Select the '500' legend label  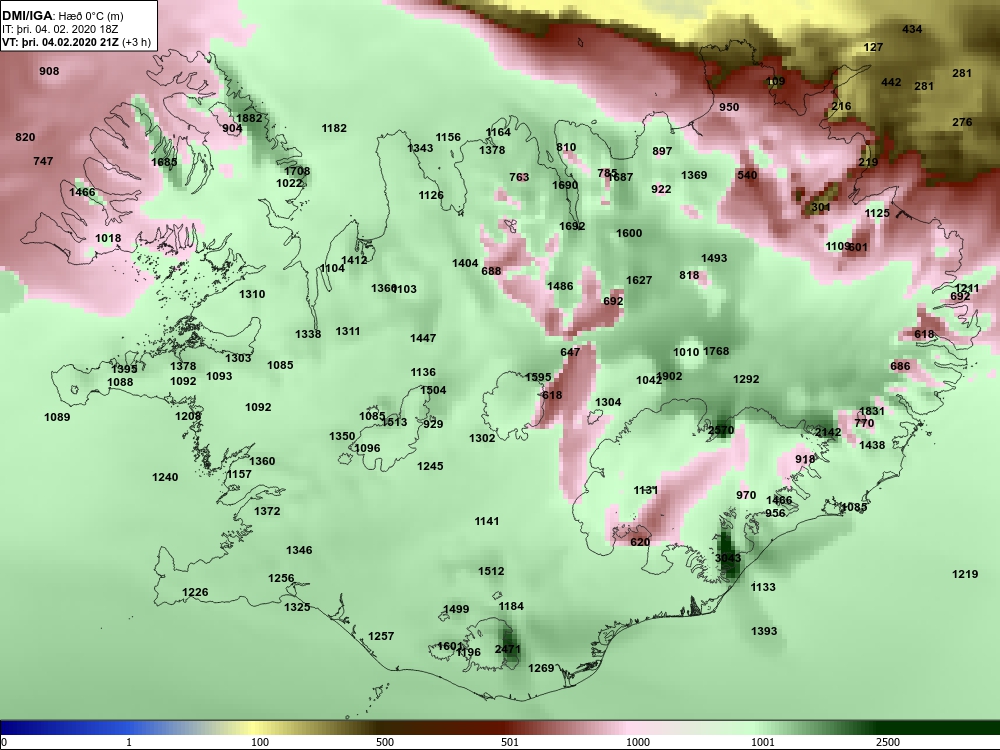(385, 742)
